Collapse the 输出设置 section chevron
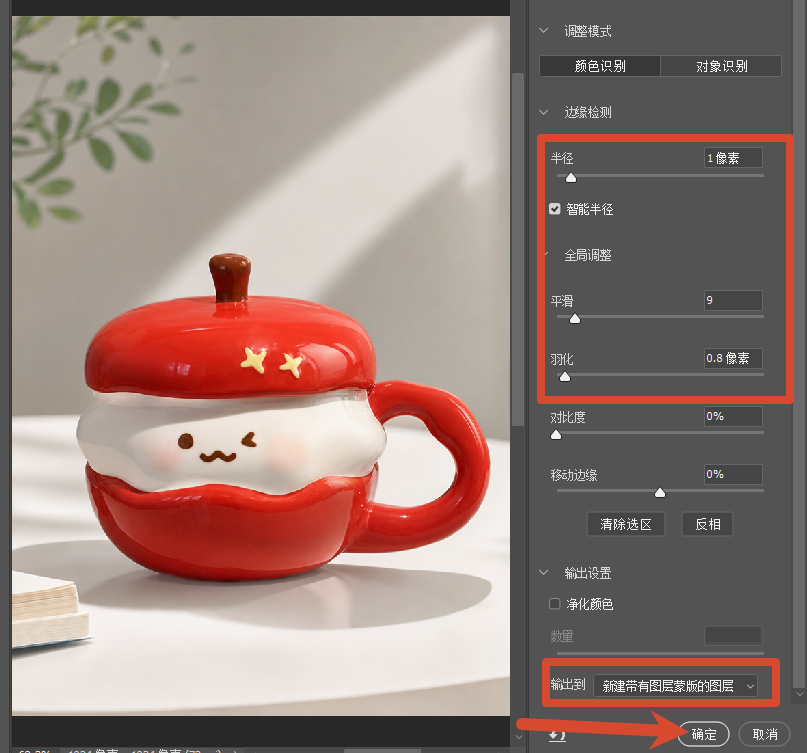This screenshot has width=807, height=753. click(543, 572)
